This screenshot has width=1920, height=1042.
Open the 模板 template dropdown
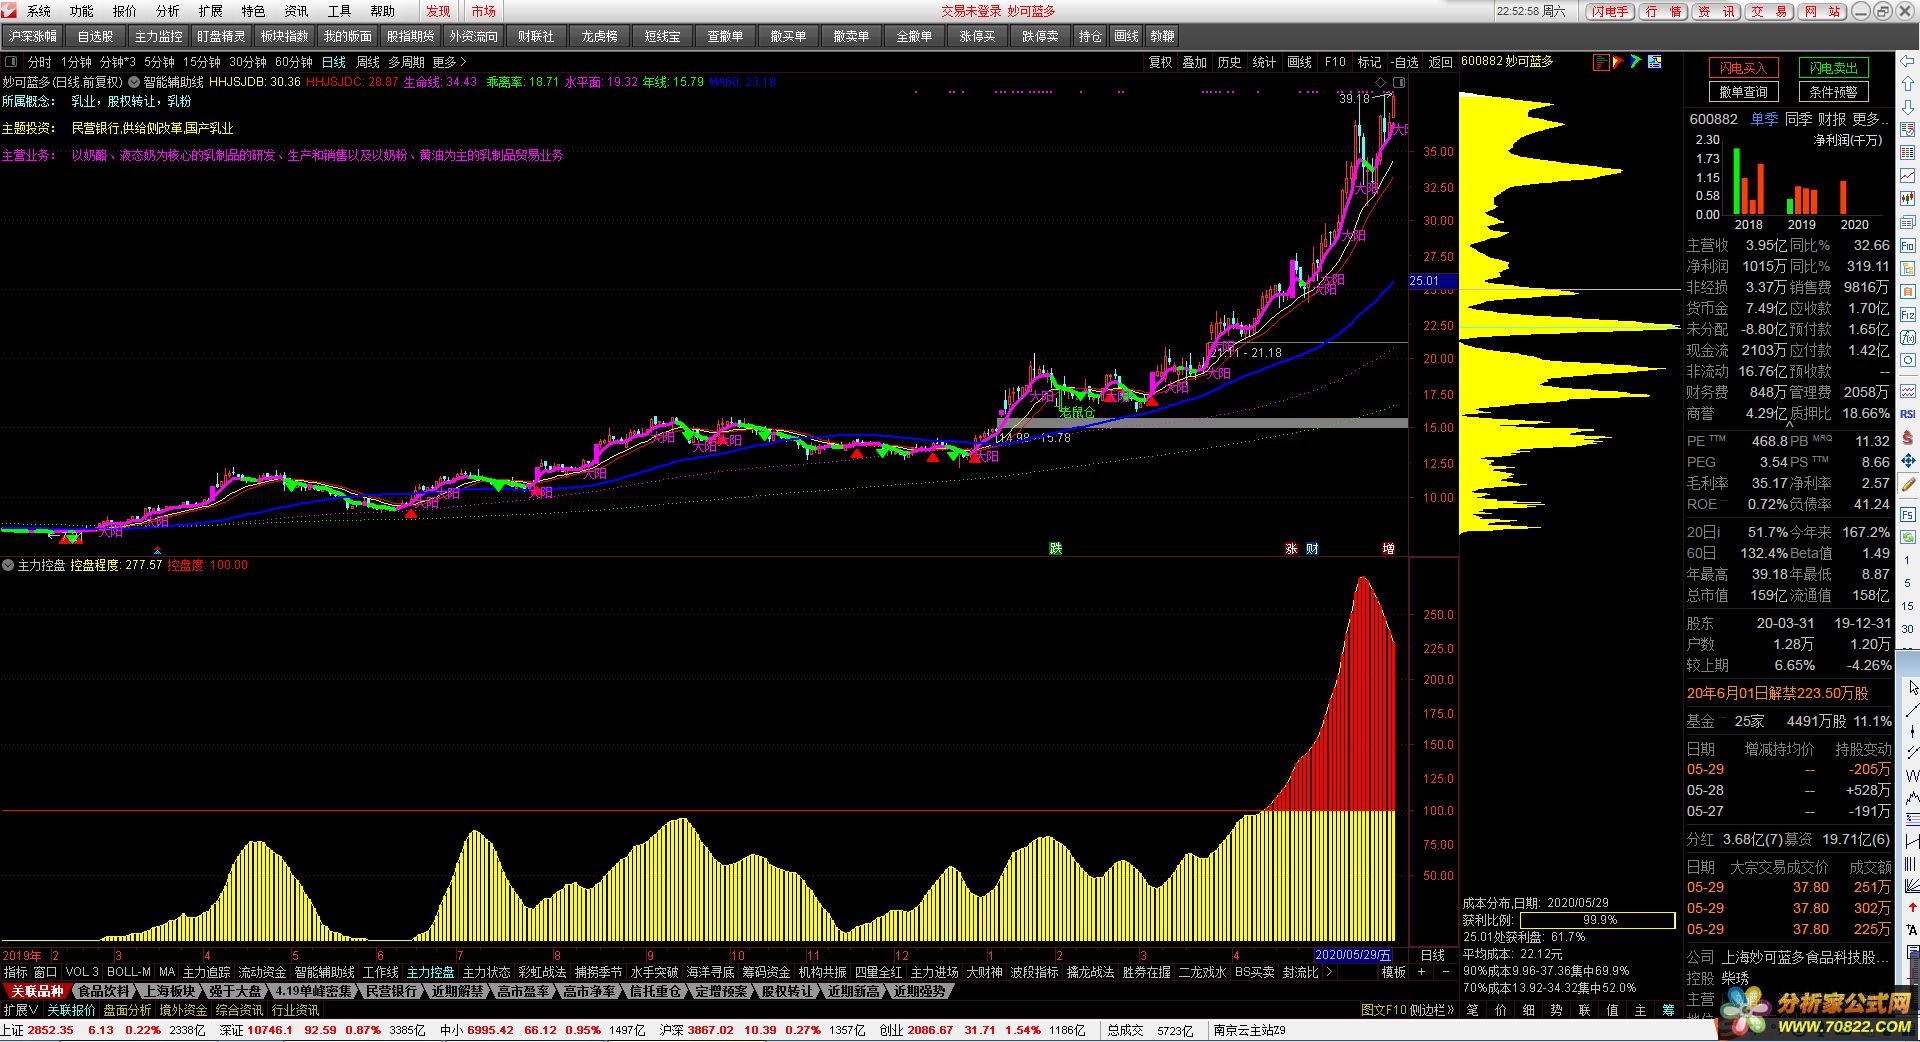1393,972
